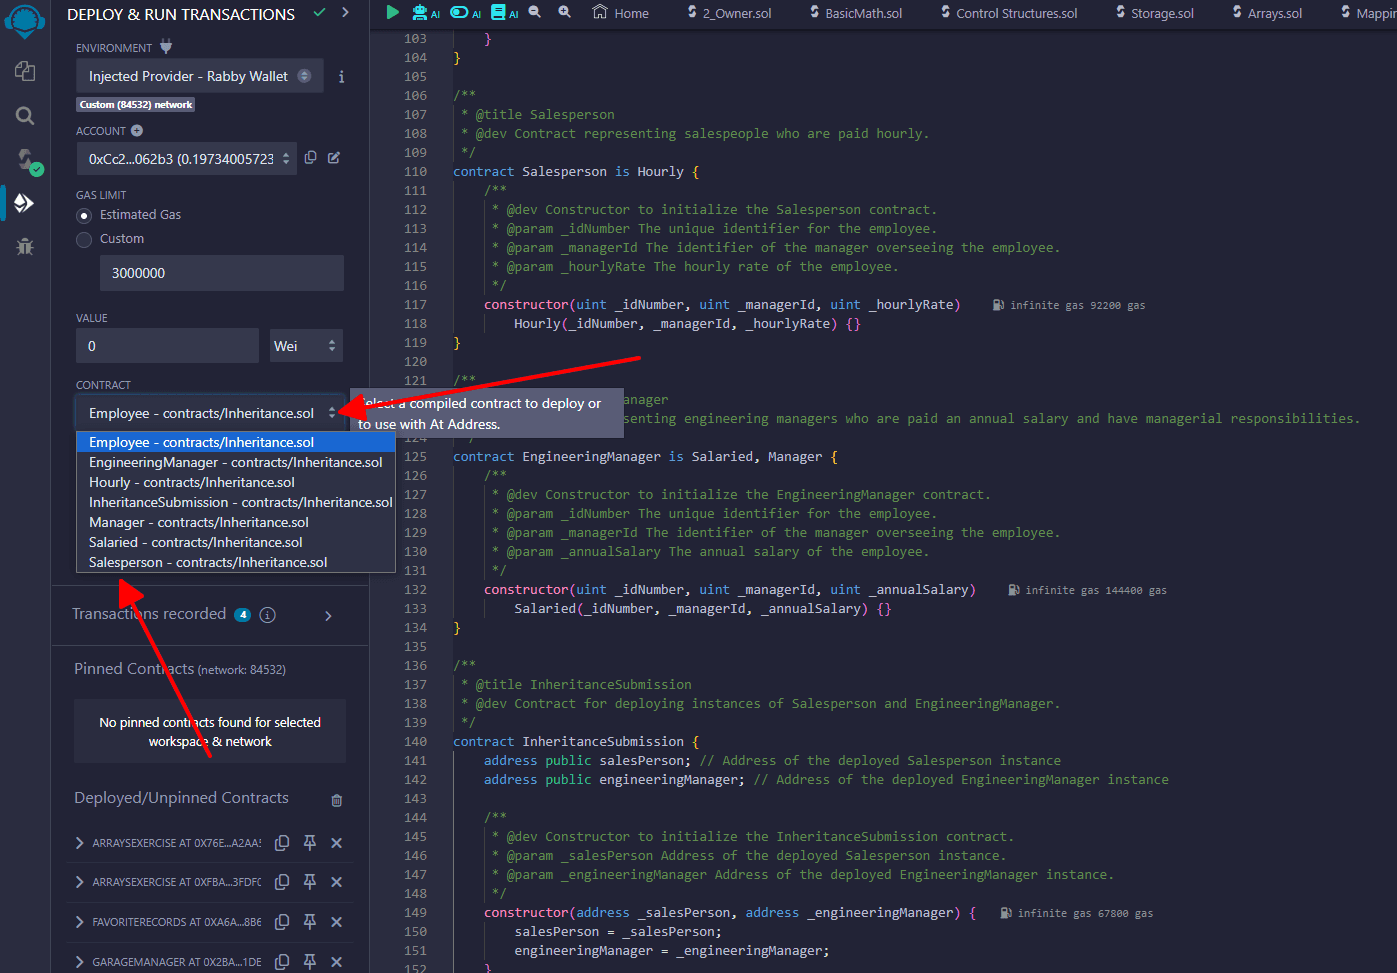Screen dimensions: 1397x973
Task: Click the trash icon for Deployed/Unpinned Contracts
Action: [x=337, y=800]
